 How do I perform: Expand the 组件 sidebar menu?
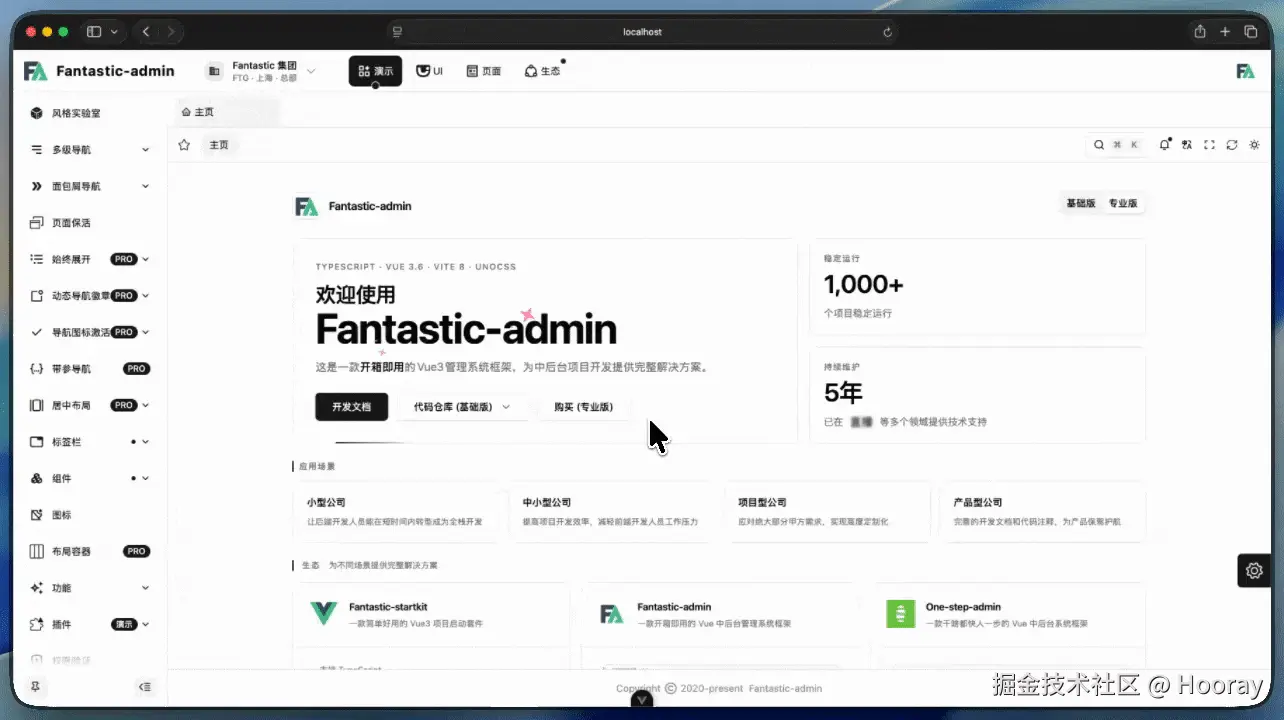coord(88,478)
